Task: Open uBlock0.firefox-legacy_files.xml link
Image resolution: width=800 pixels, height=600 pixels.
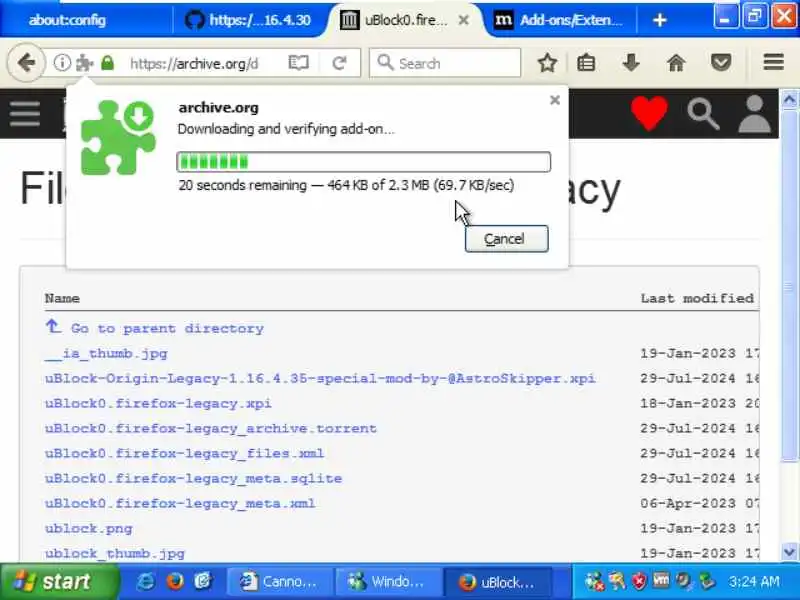Action: click(x=184, y=454)
